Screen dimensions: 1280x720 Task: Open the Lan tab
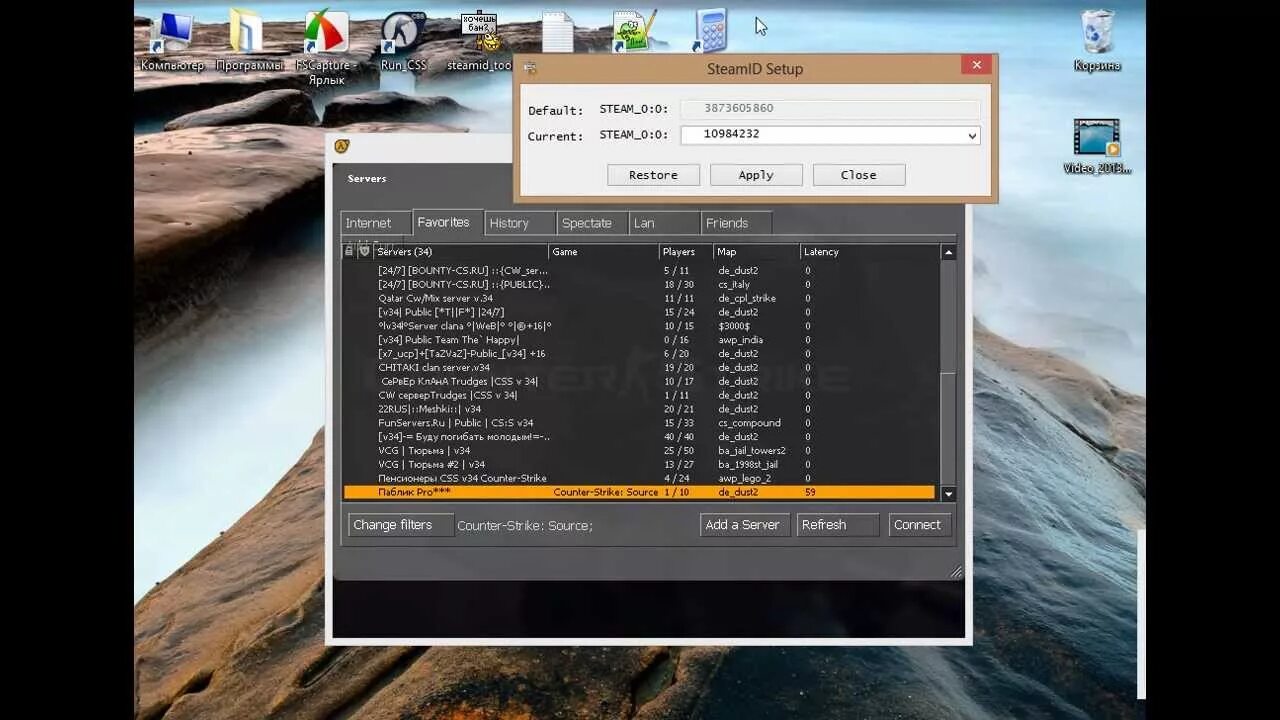coord(664,223)
